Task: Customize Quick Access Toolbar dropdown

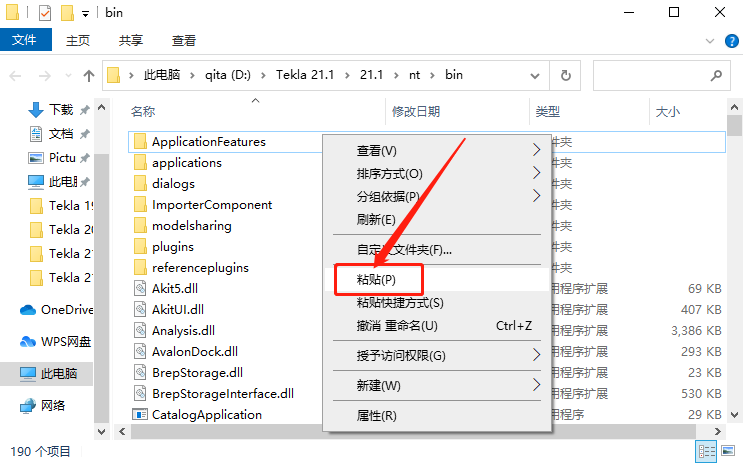Action: pos(85,14)
